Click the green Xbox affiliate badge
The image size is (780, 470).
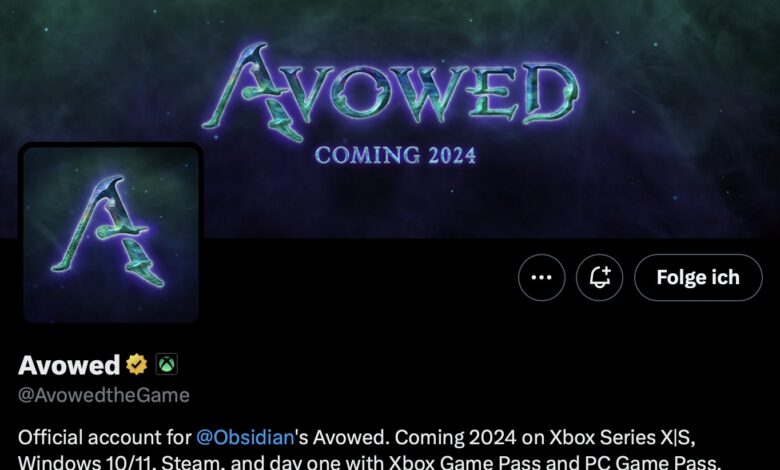[x=167, y=365]
